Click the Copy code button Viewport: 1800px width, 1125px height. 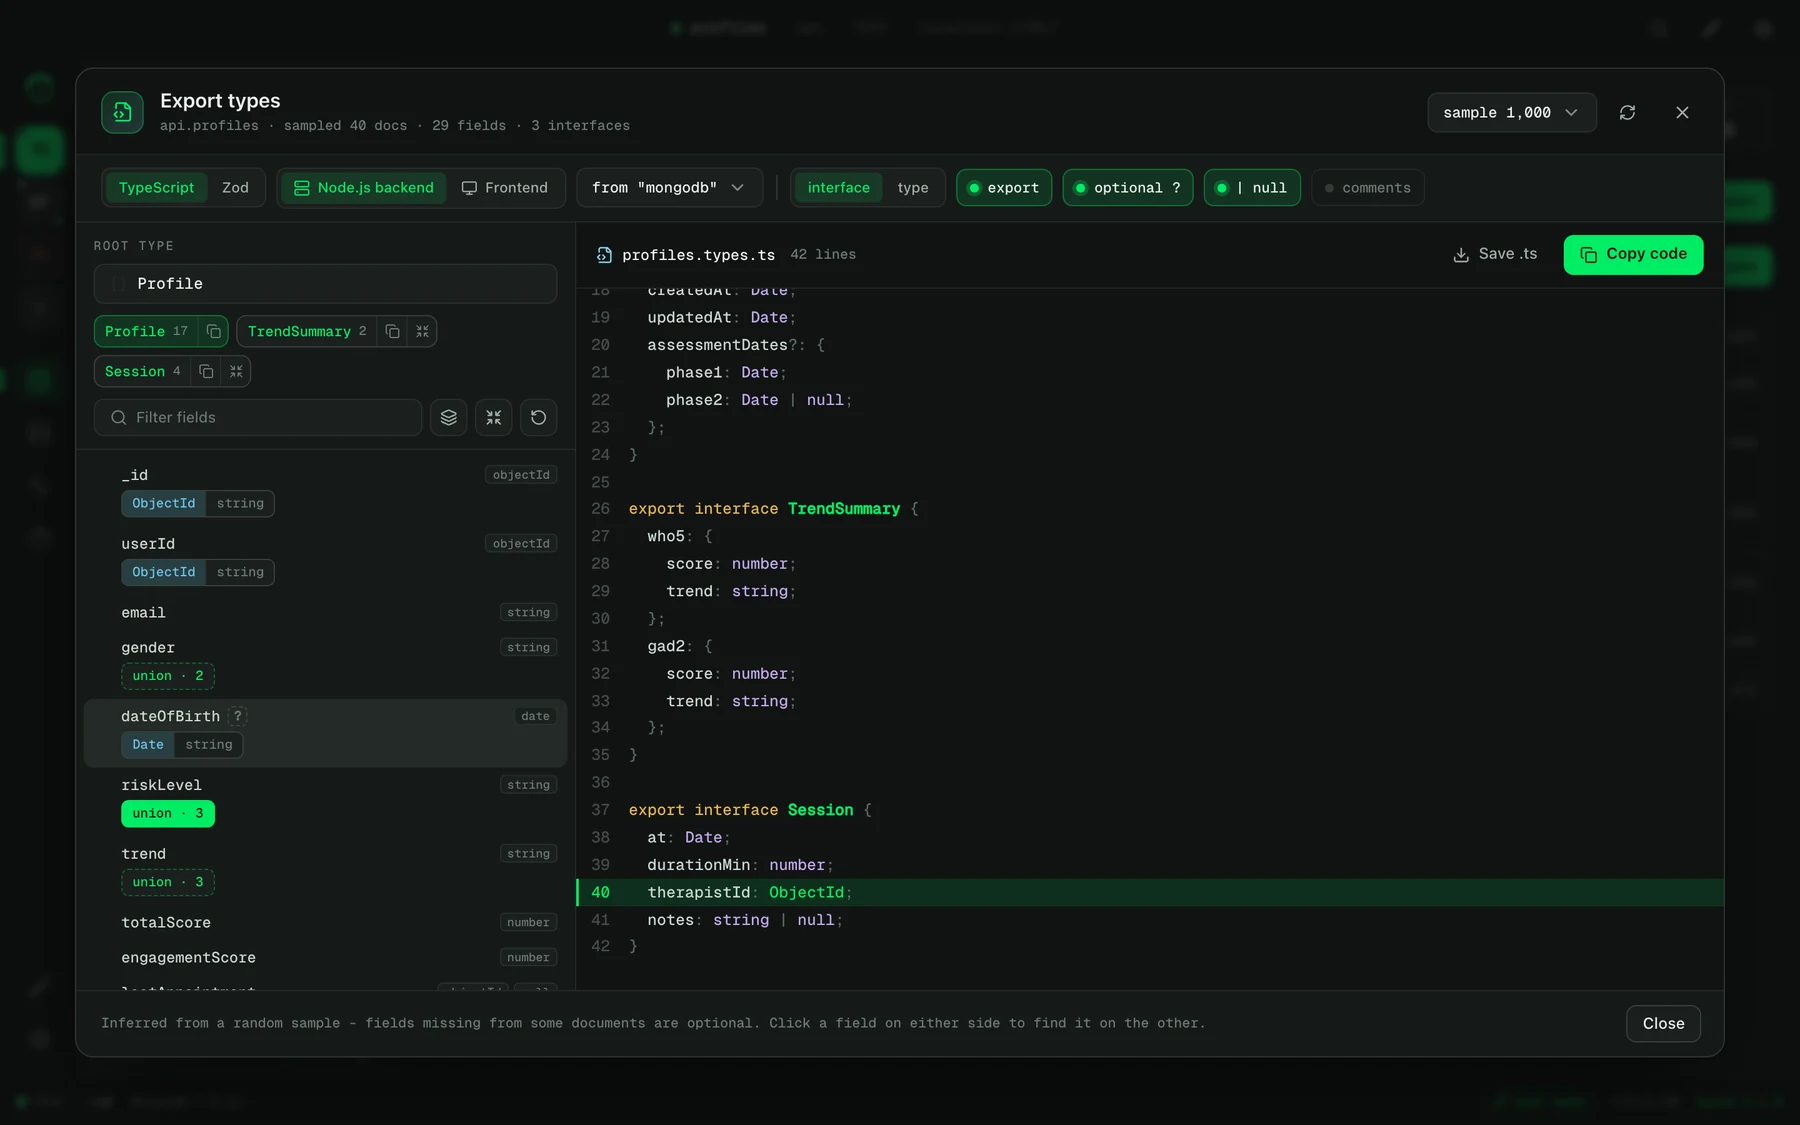1633,255
